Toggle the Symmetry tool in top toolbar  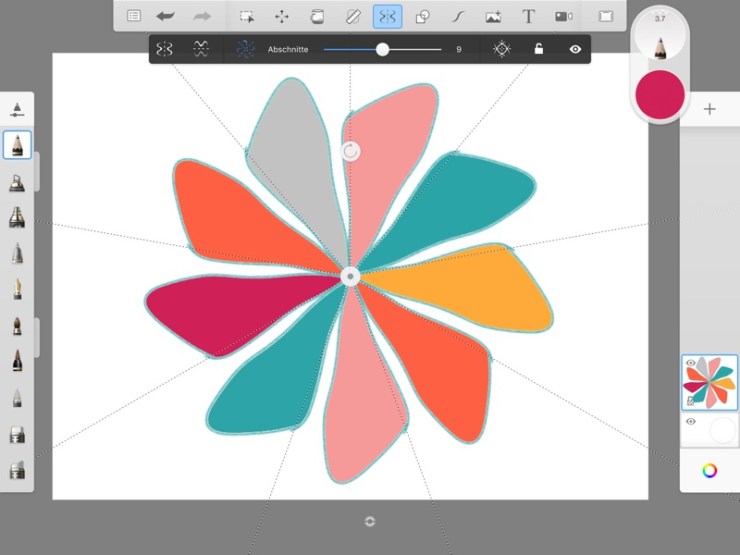(387, 16)
